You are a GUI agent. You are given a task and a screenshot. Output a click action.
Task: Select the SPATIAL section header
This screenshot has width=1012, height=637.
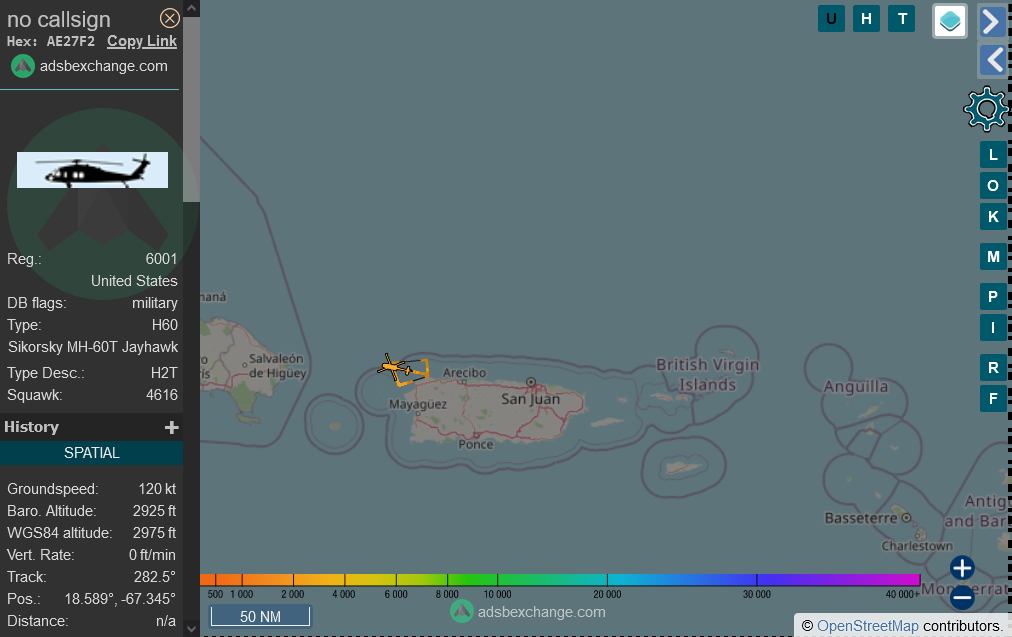pyautogui.click(x=92, y=453)
